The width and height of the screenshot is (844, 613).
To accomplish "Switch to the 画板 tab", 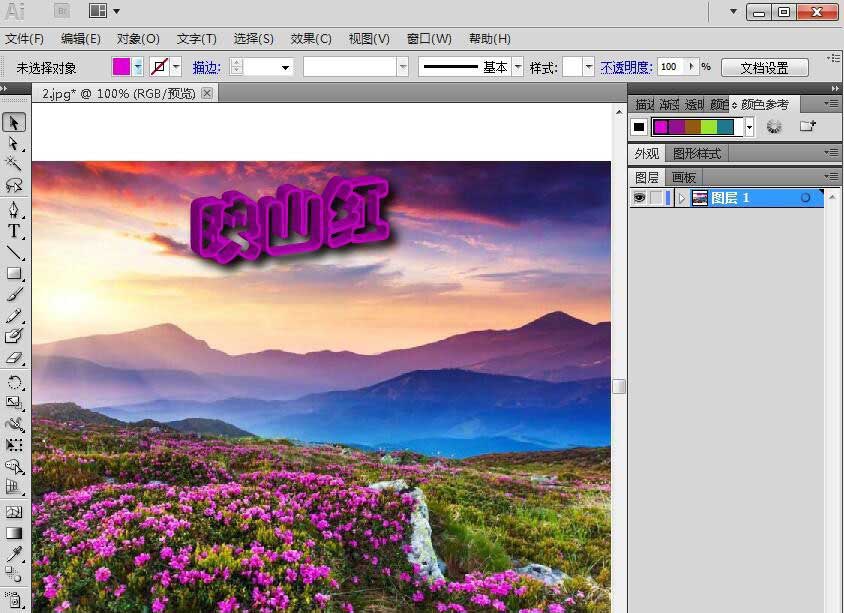I will pos(684,177).
